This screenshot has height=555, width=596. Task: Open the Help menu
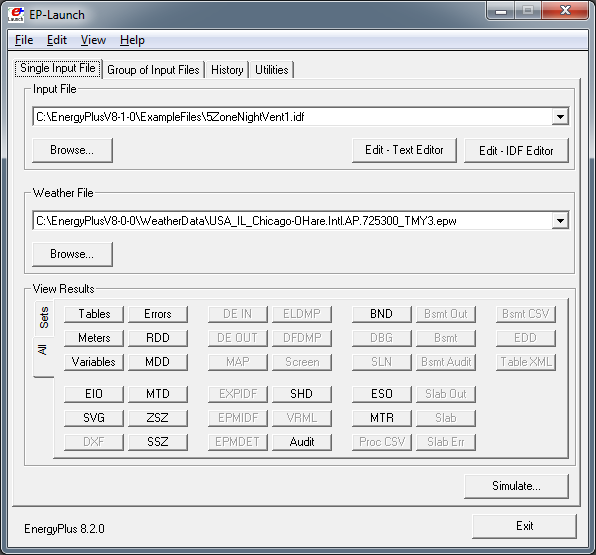[x=132, y=40]
